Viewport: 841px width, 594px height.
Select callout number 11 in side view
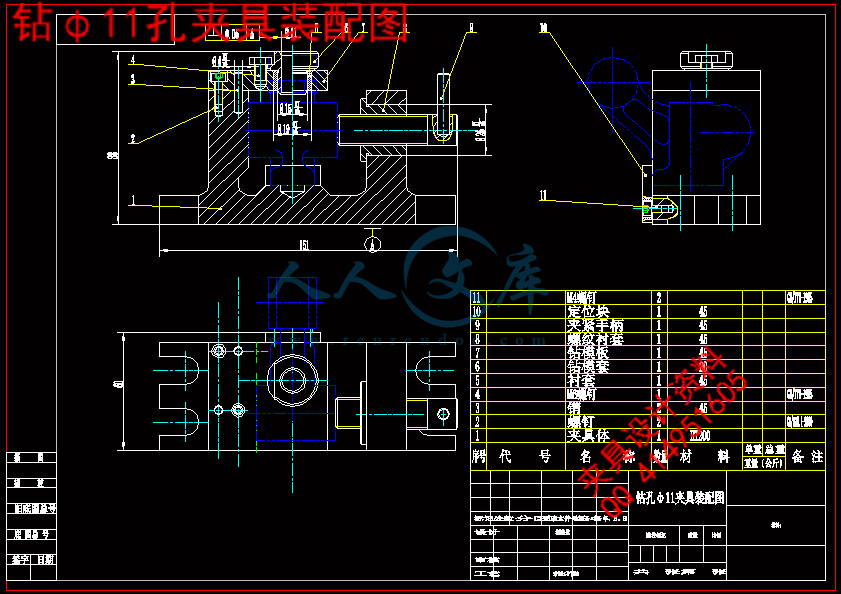click(x=543, y=195)
